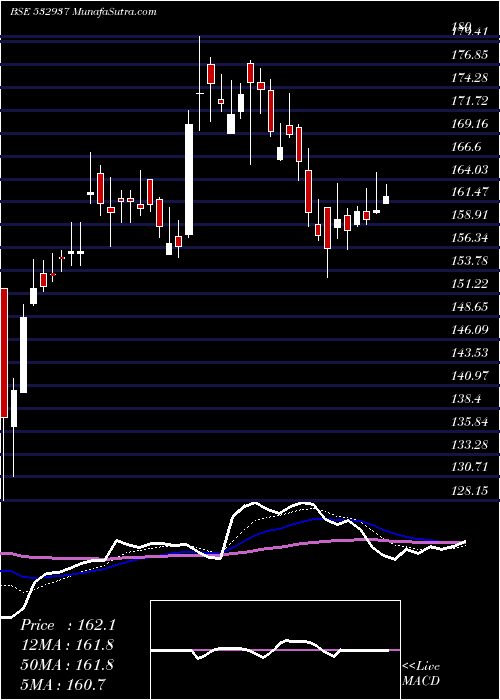Viewport: 500px width, 700px height.
Task: Select the 143.53 price axis label
Action: click(x=469, y=353)
